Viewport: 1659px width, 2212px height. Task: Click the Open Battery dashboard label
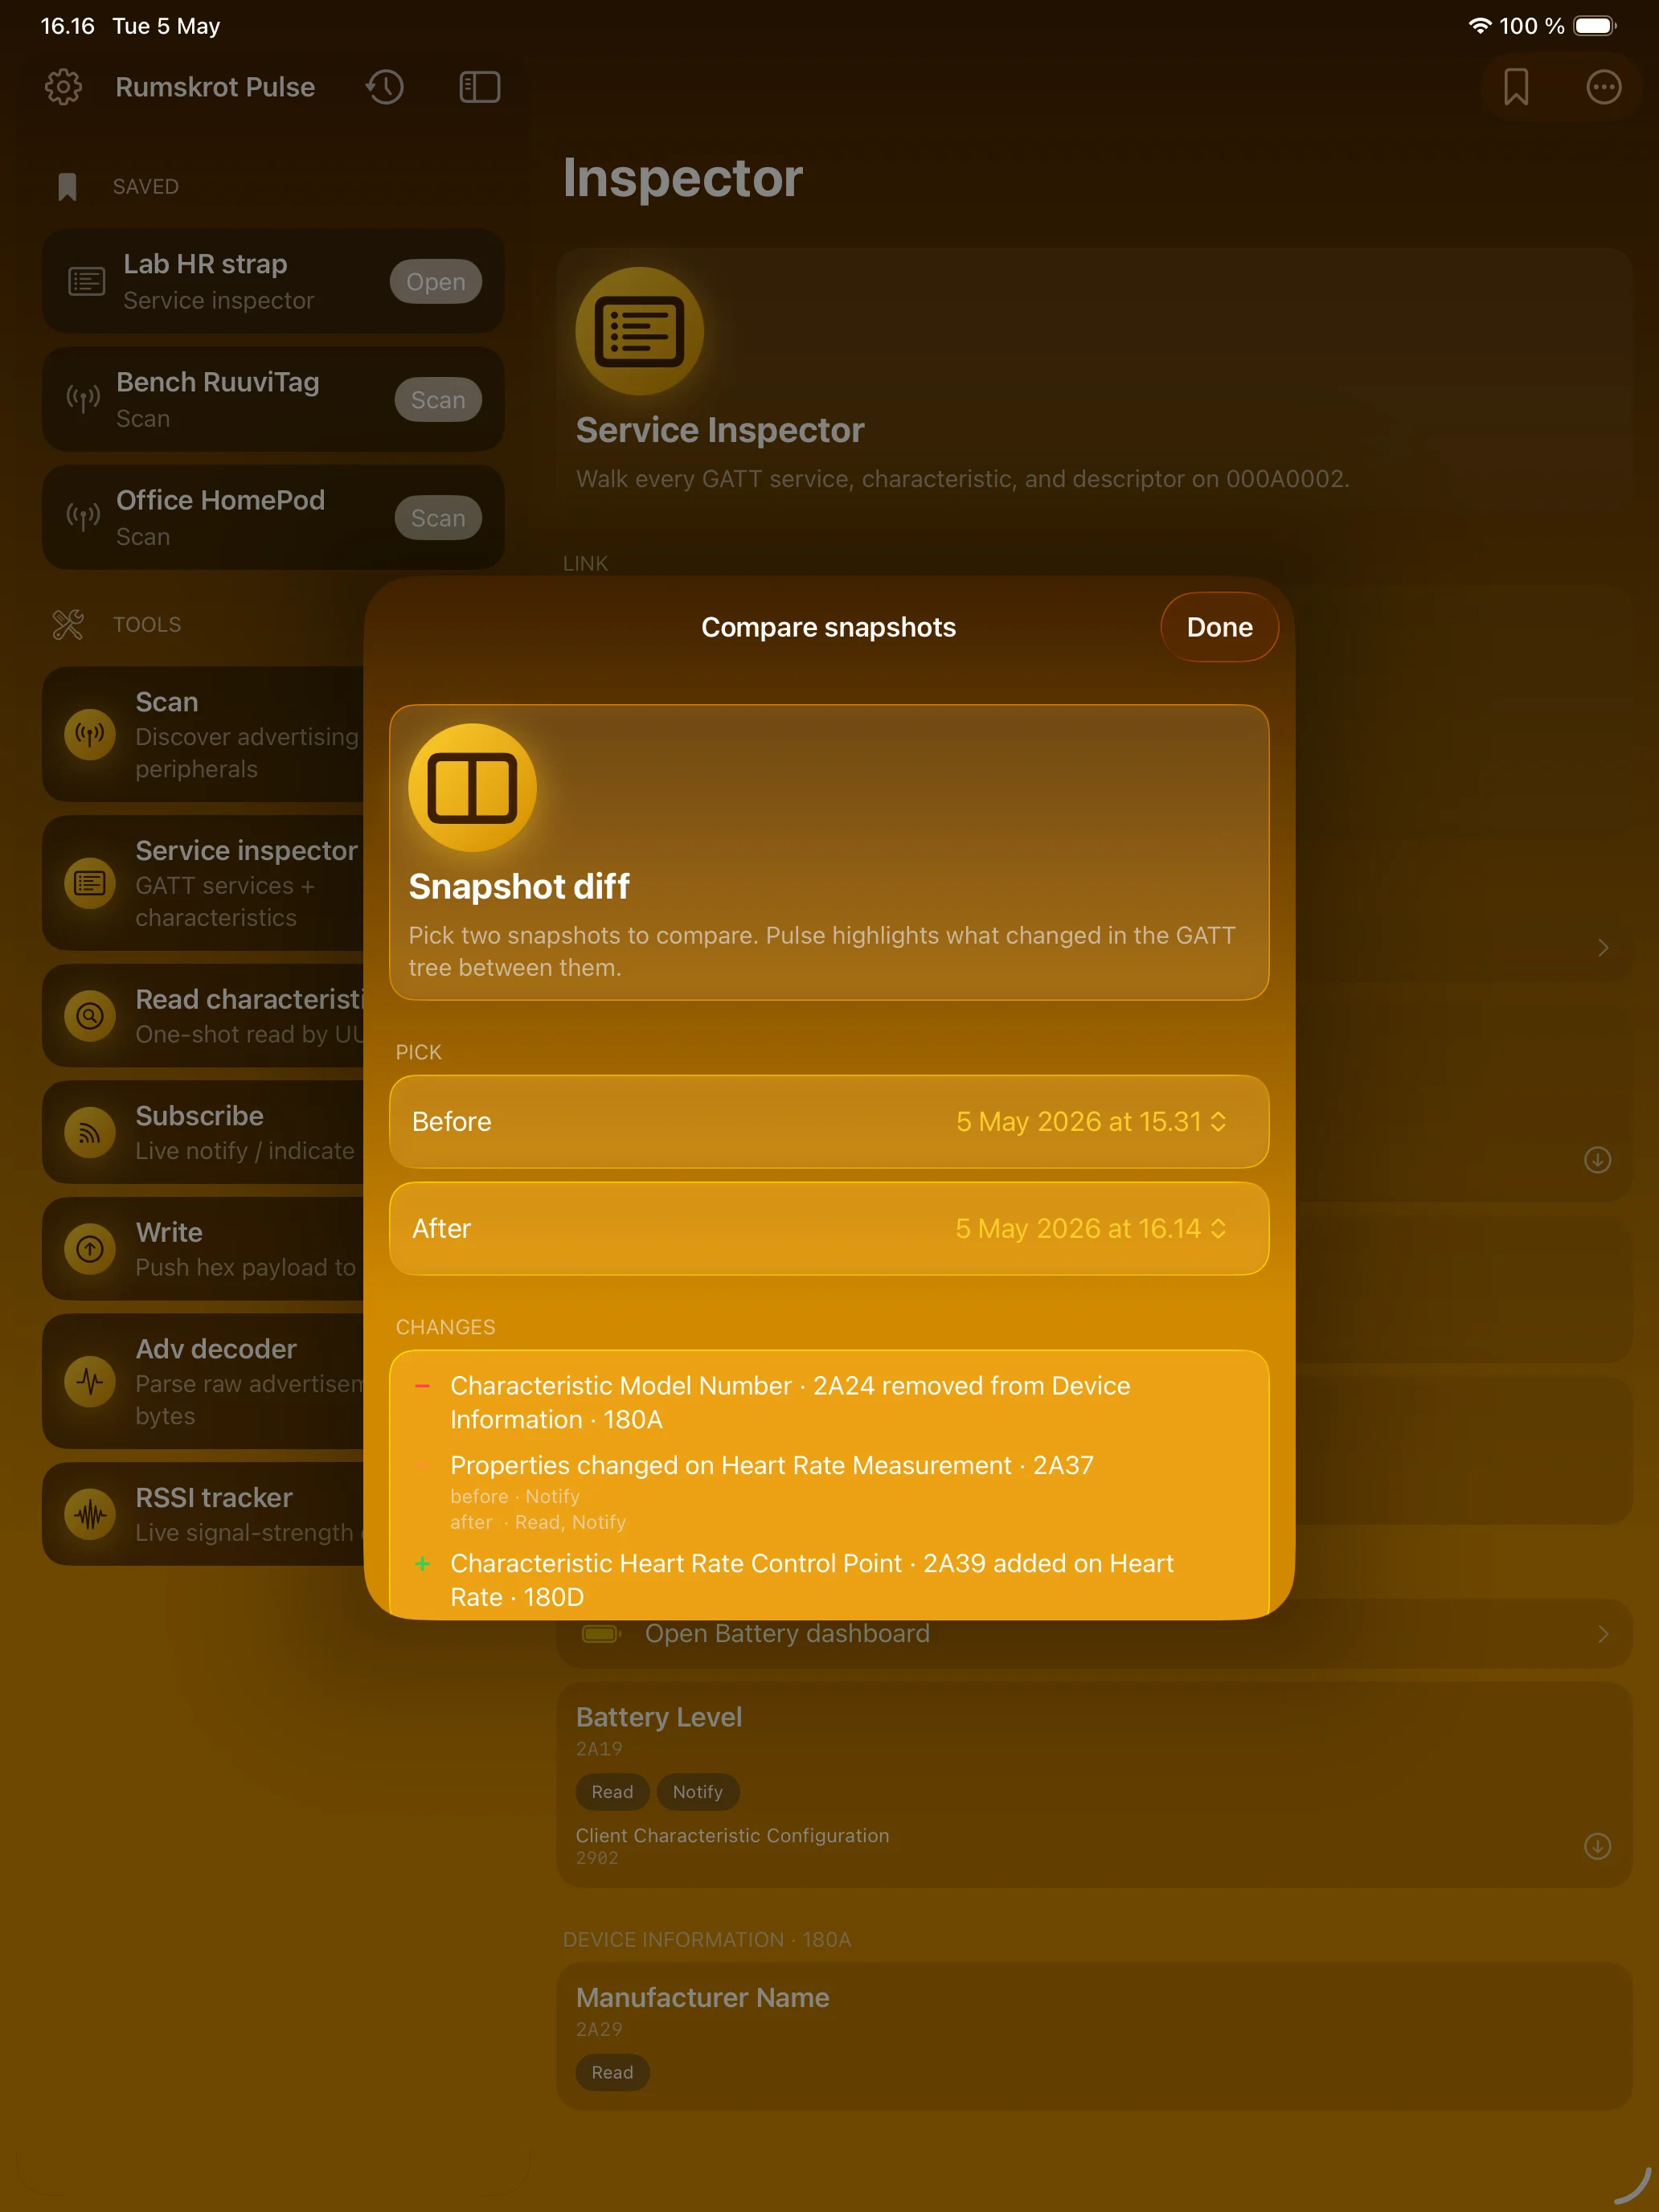pyautogui.click(x=787, y=1633)
